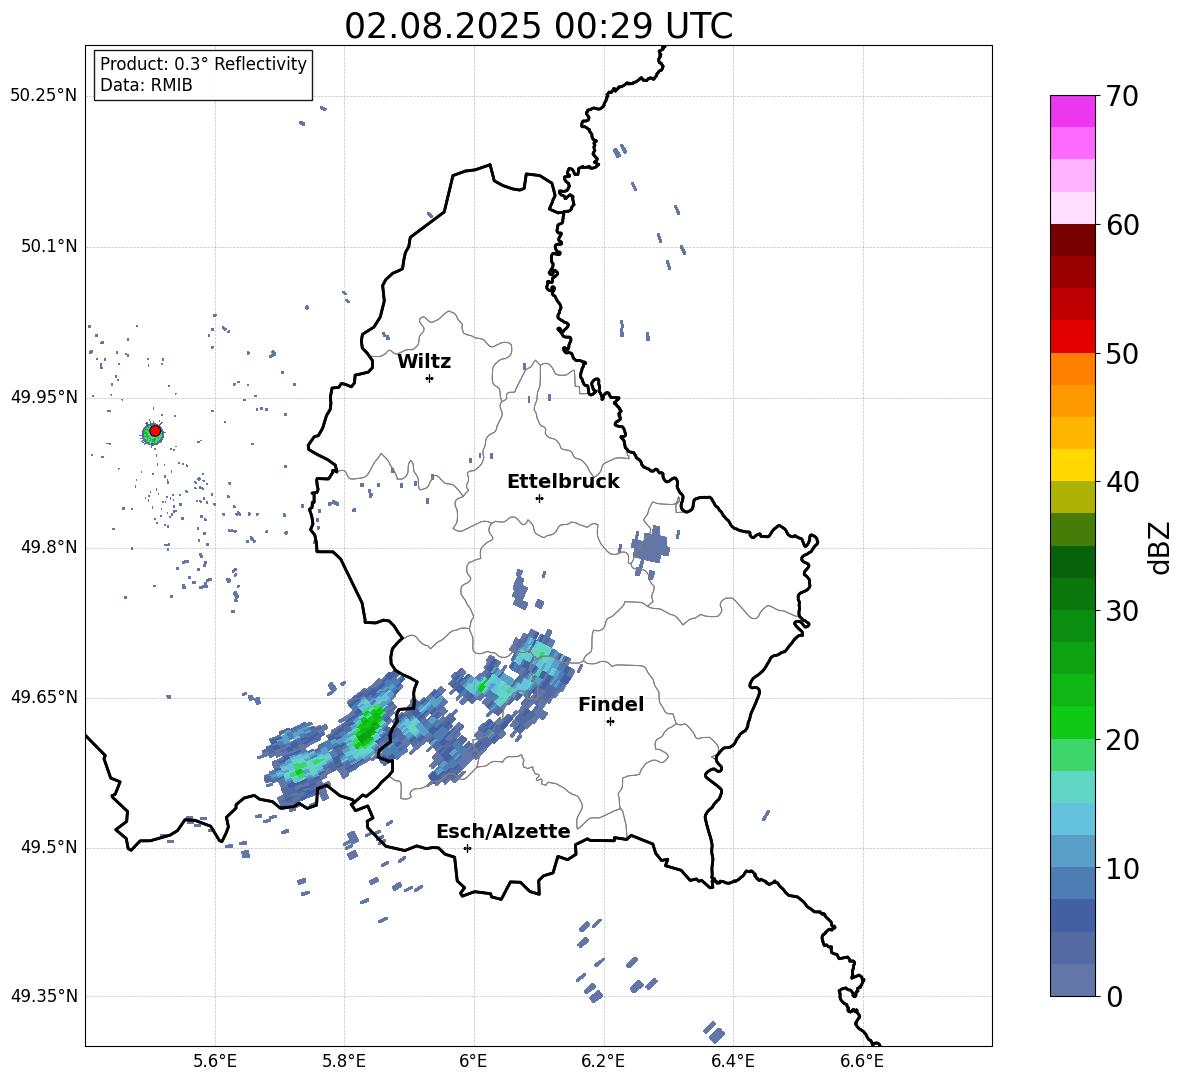Click the 50.25°N latitude label
This screenshot has width=1184, height=1081.
click(43, 96)
